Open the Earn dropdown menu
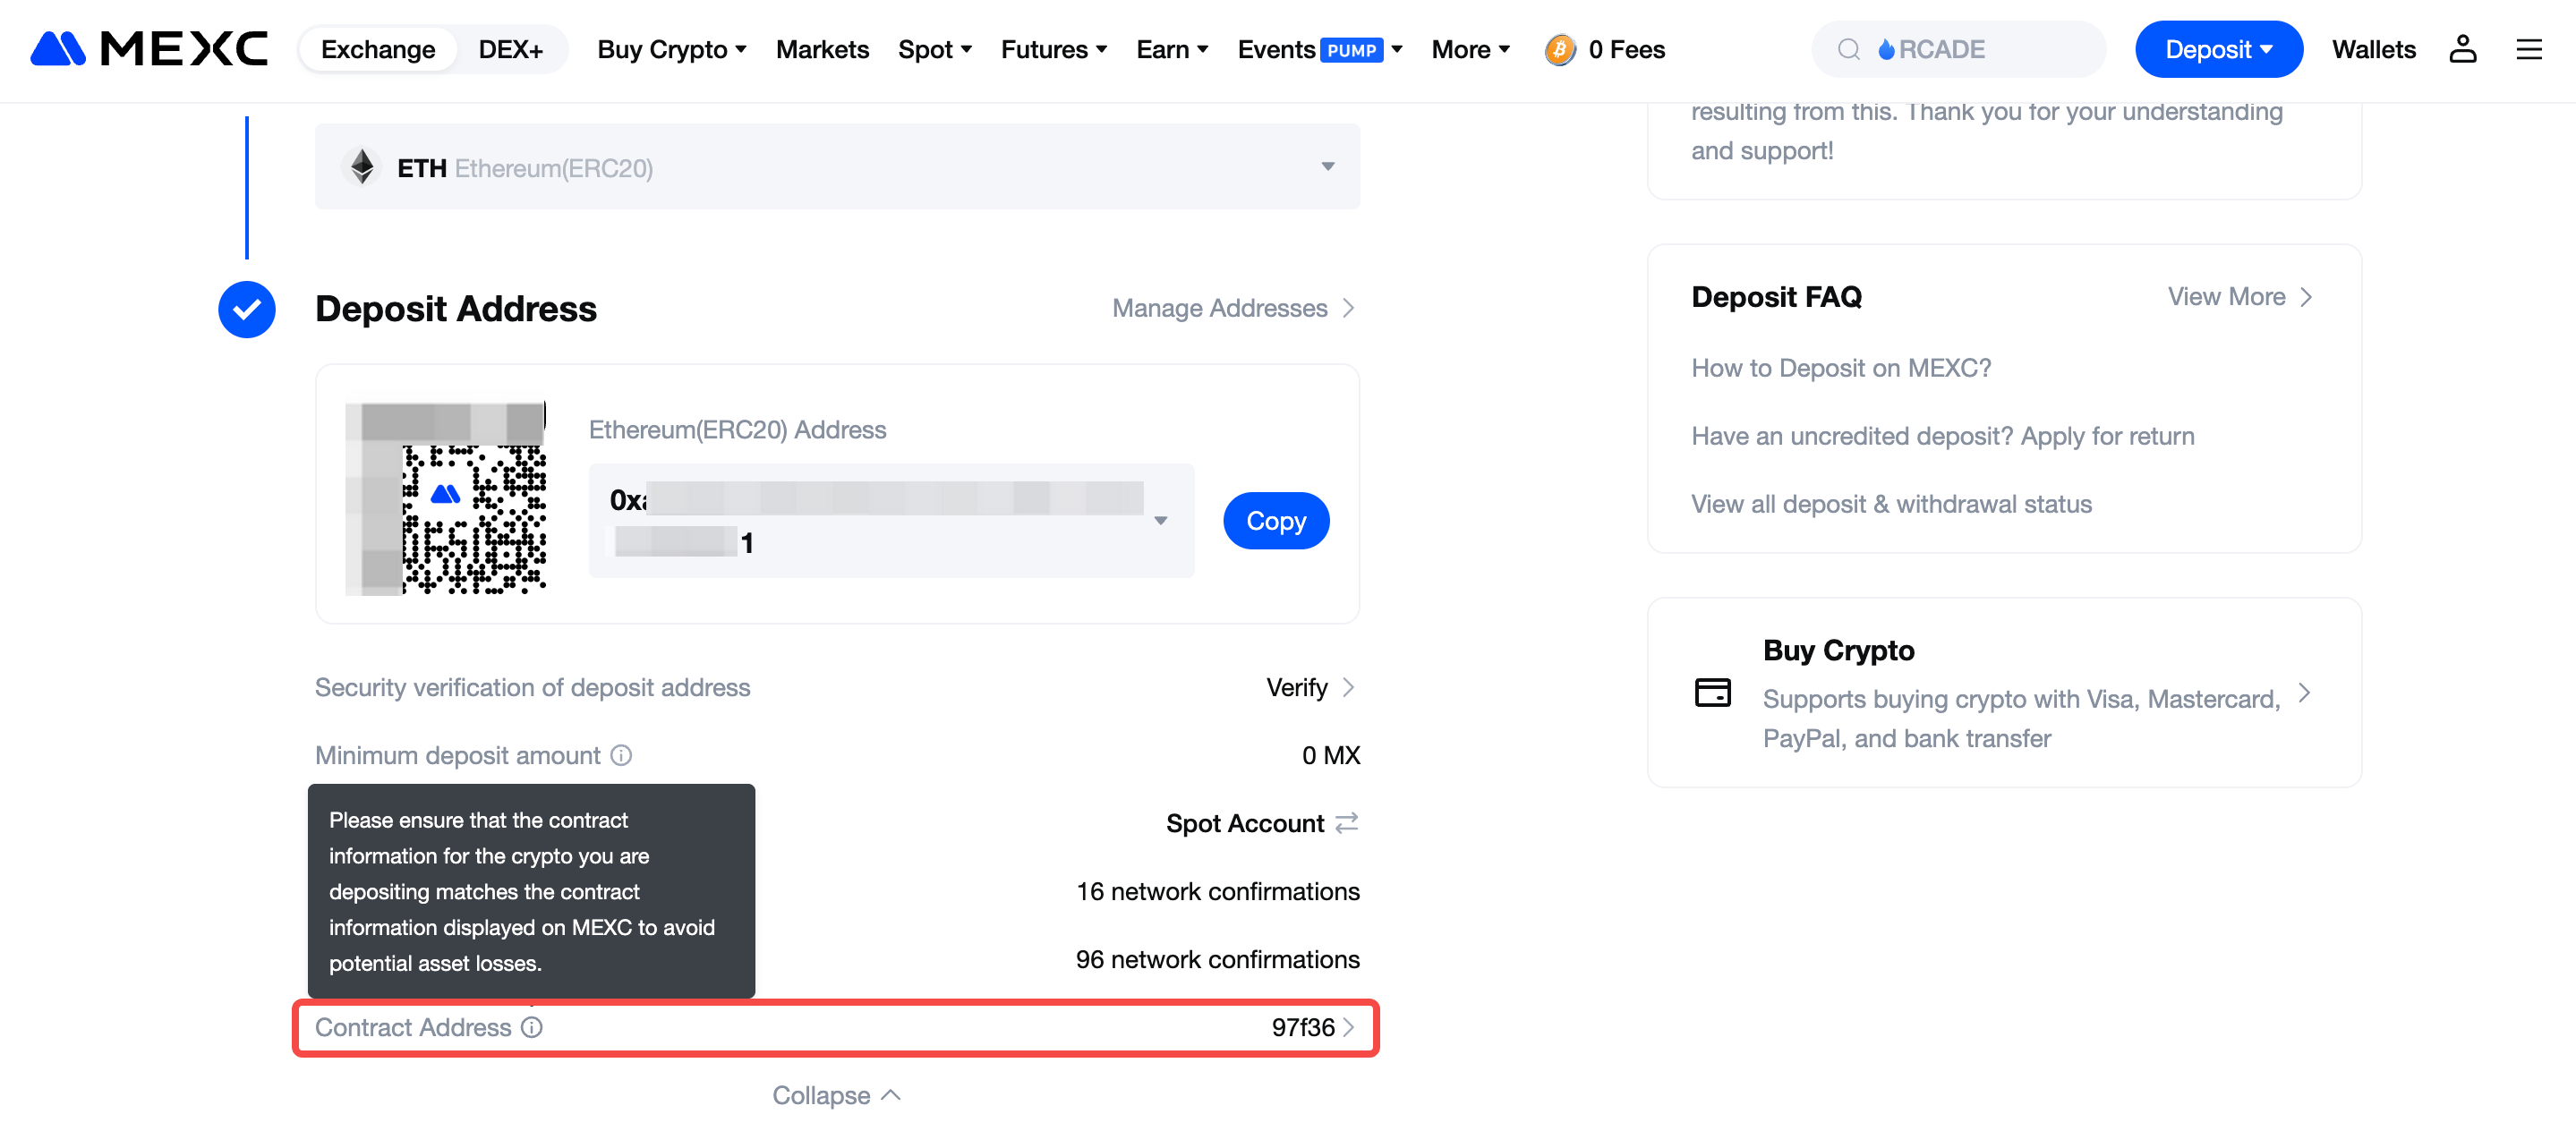 tap(1172, 49)
